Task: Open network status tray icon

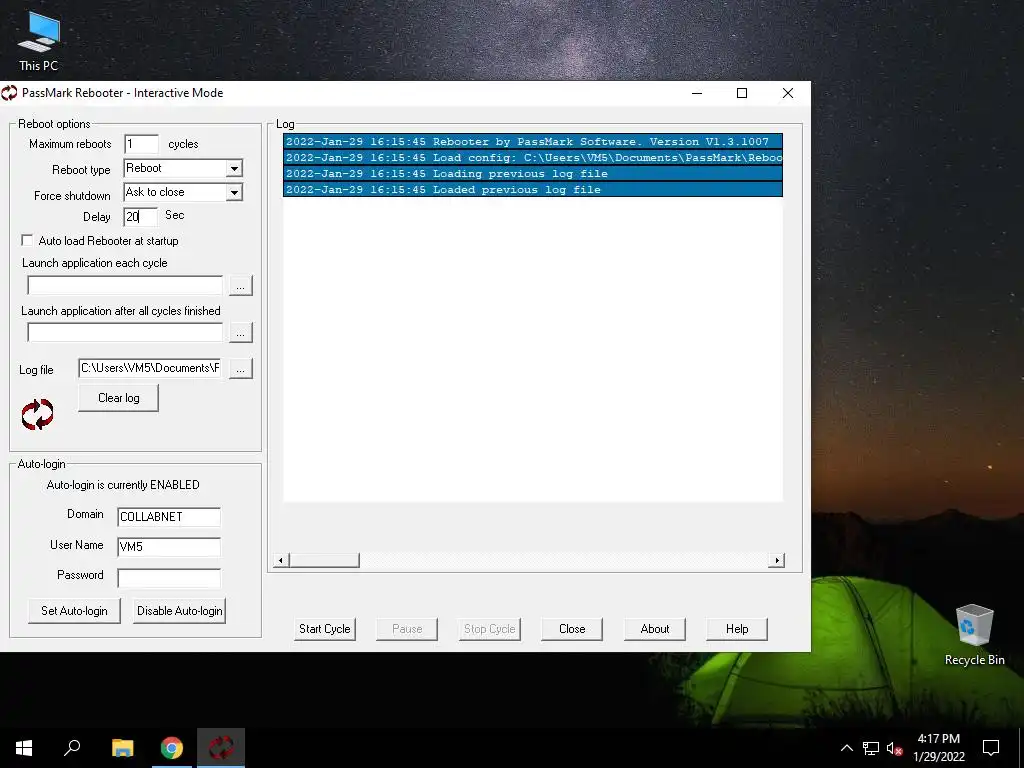Action: 871,748
